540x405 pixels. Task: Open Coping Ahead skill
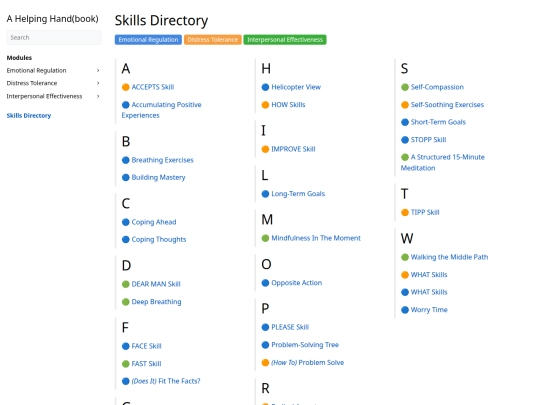(x=154, y=222)
